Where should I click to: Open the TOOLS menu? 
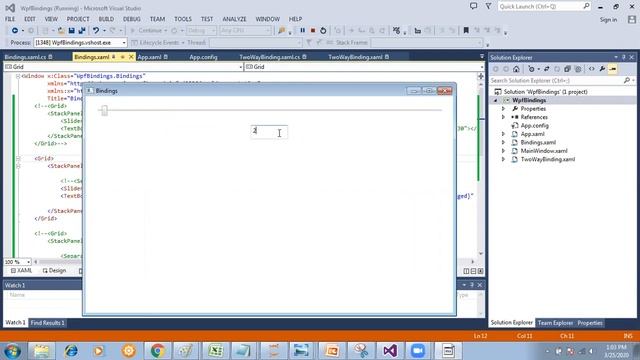182,19
